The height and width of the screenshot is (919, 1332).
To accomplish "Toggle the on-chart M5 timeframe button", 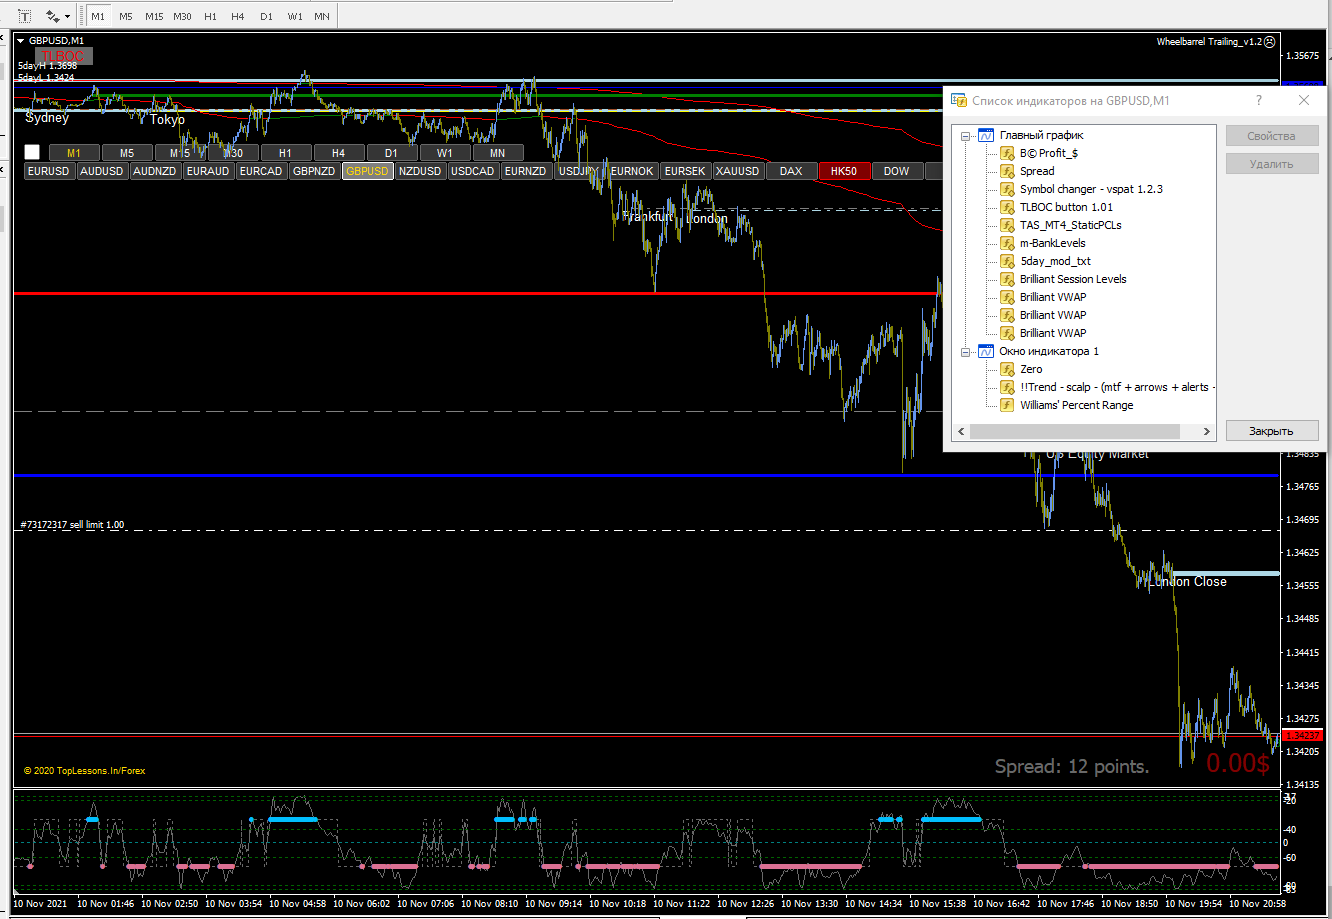I will point(127,153).
